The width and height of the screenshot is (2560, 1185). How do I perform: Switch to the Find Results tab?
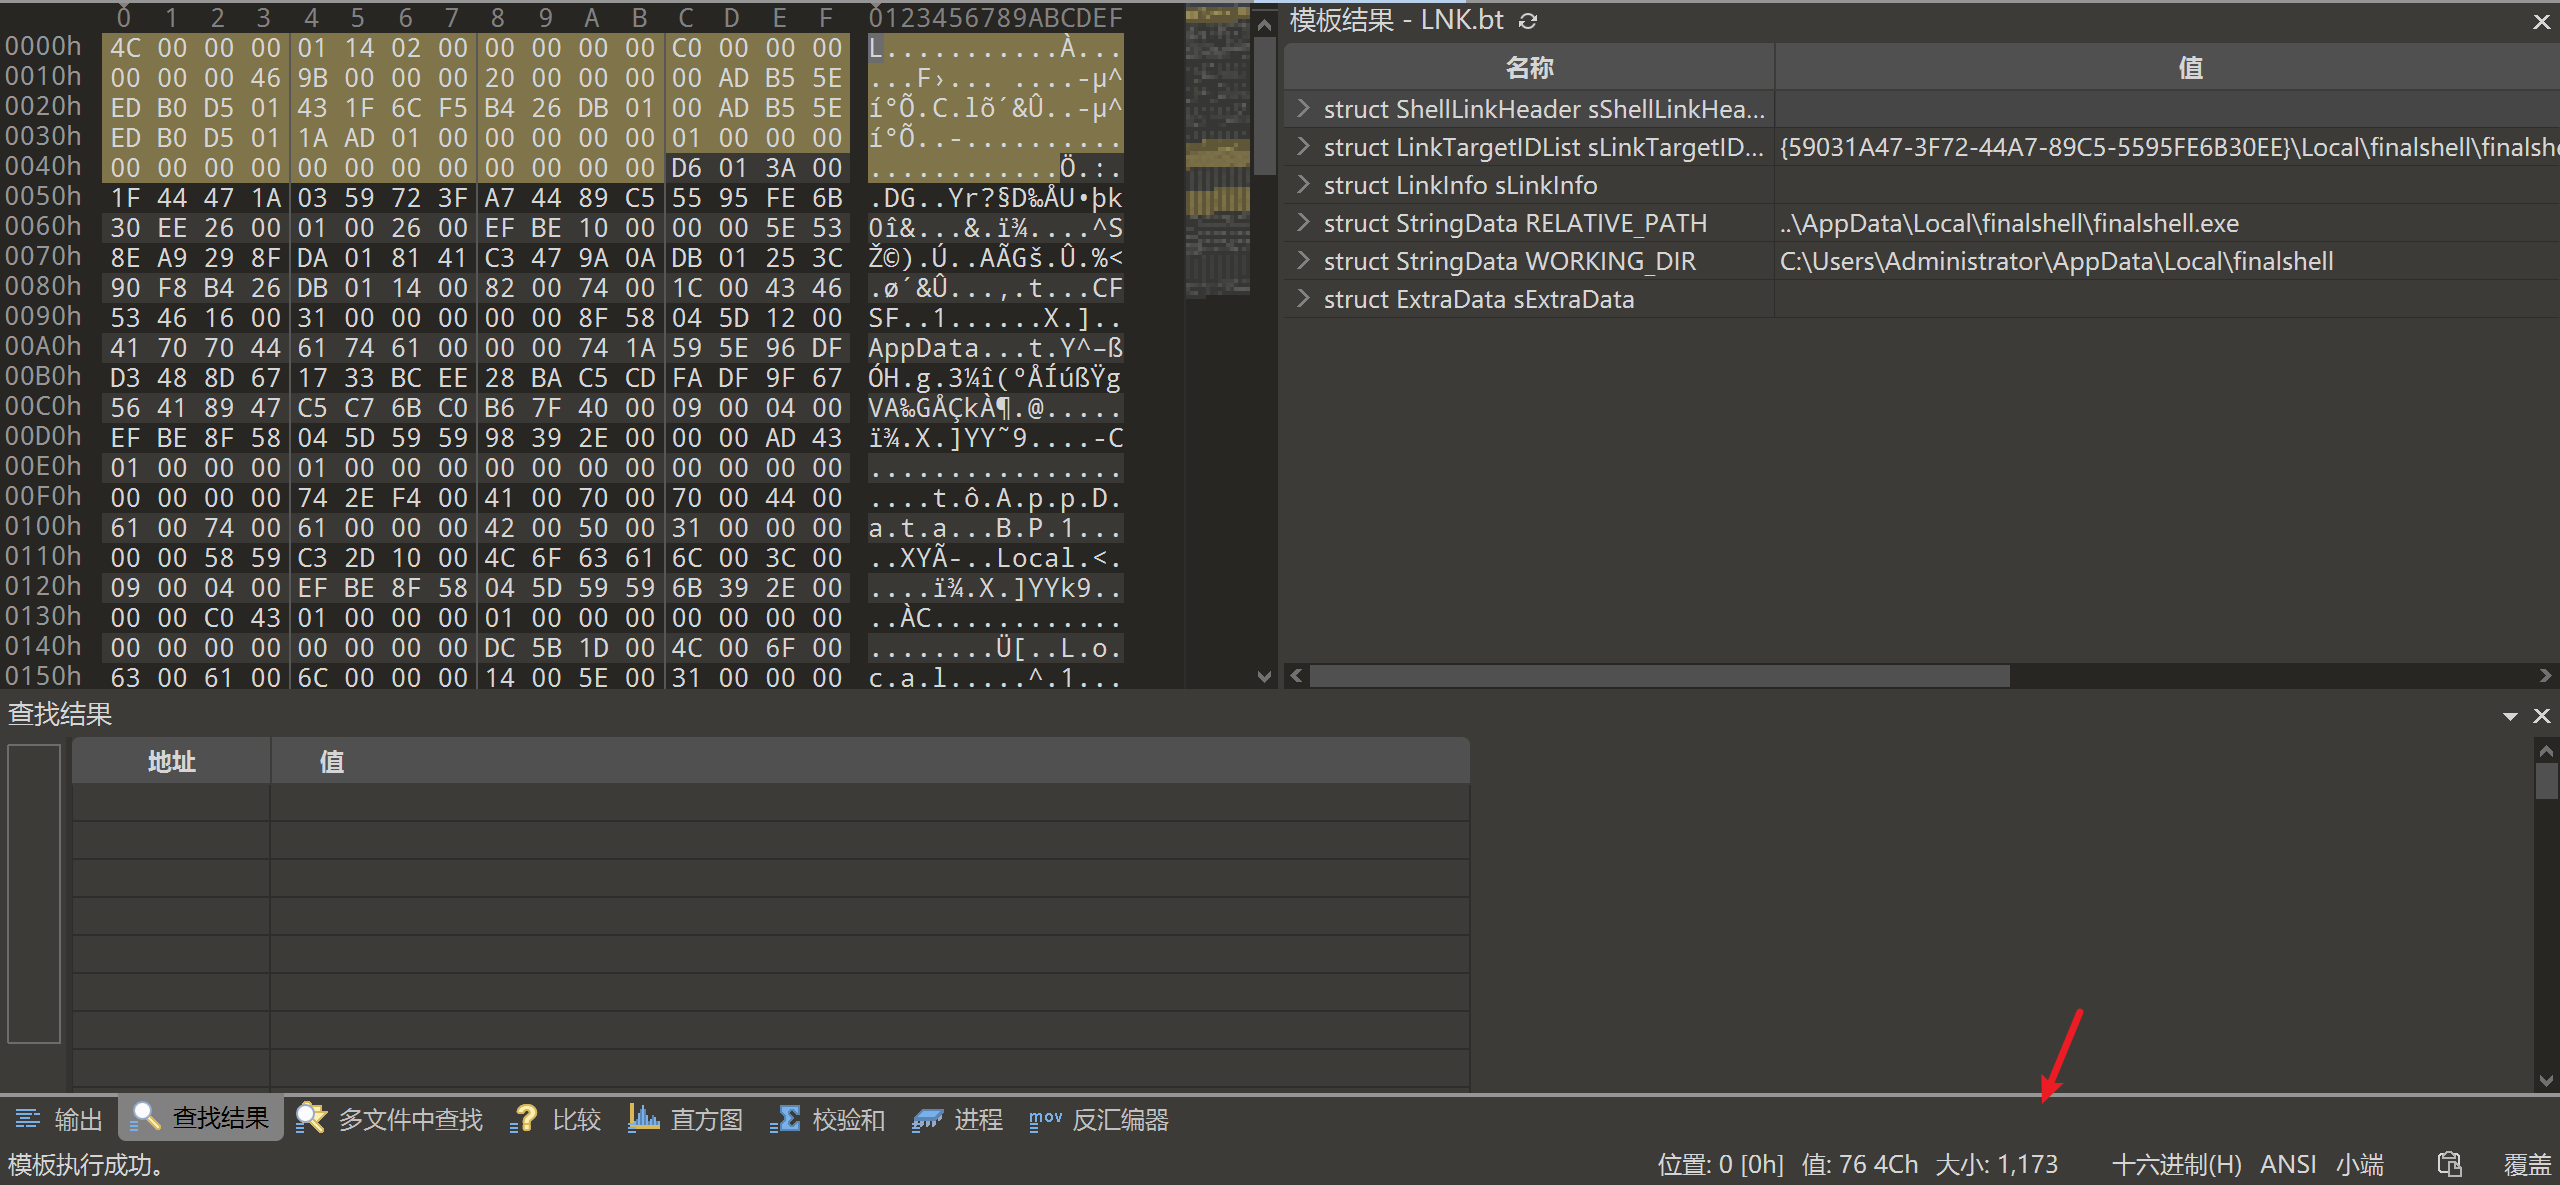point(201,1119)
